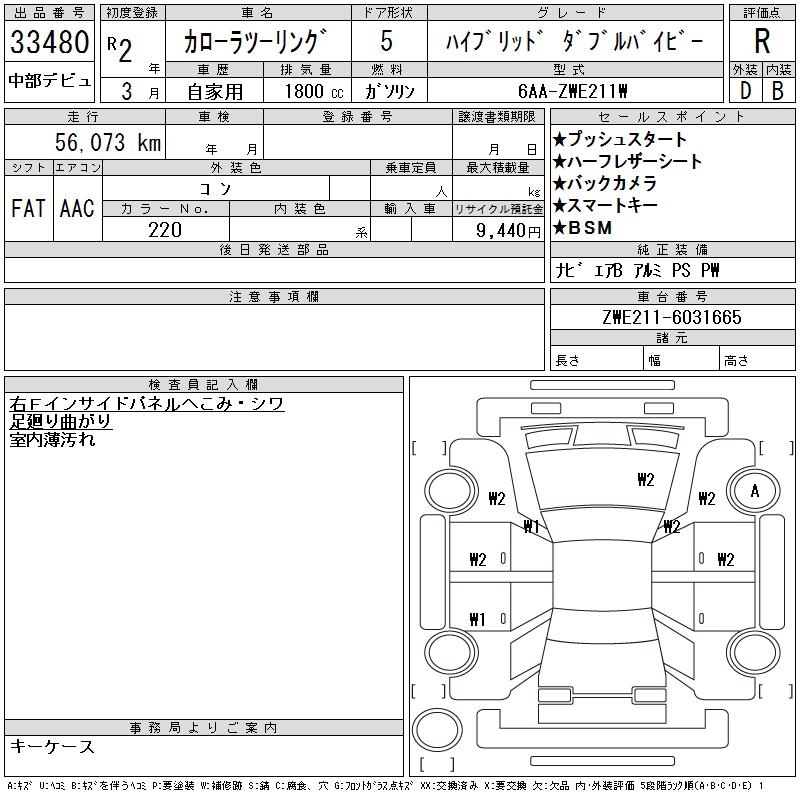Select the 長さ dimension field
This screenshot has height=800, width=800.
[597, 360]
